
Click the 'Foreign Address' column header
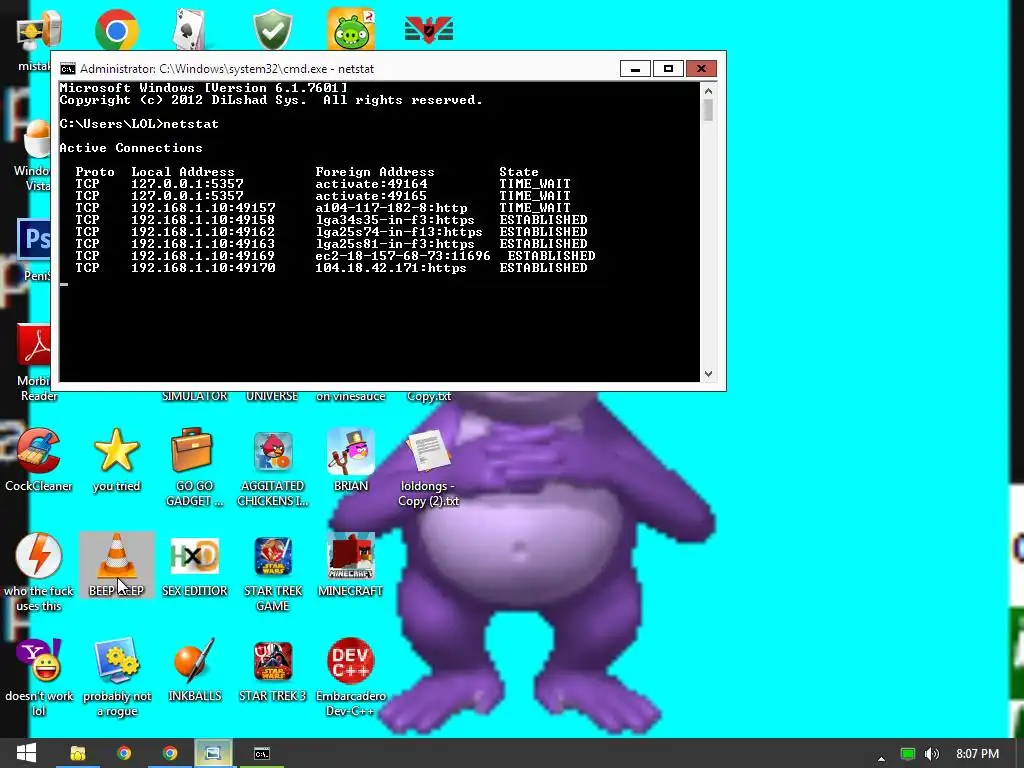tap(375, 172)
